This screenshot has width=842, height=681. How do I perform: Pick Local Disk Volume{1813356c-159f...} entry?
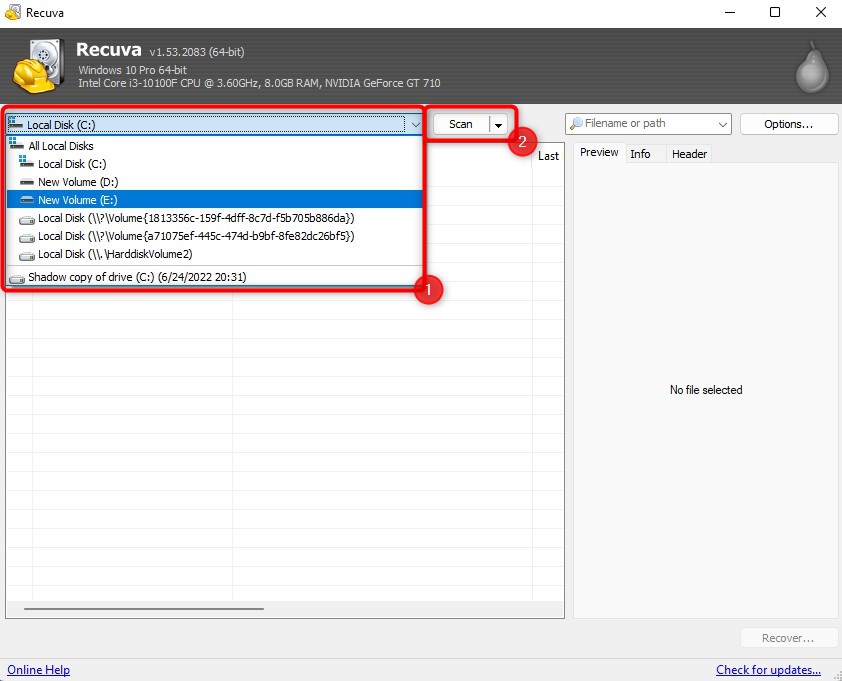[214, 218]
